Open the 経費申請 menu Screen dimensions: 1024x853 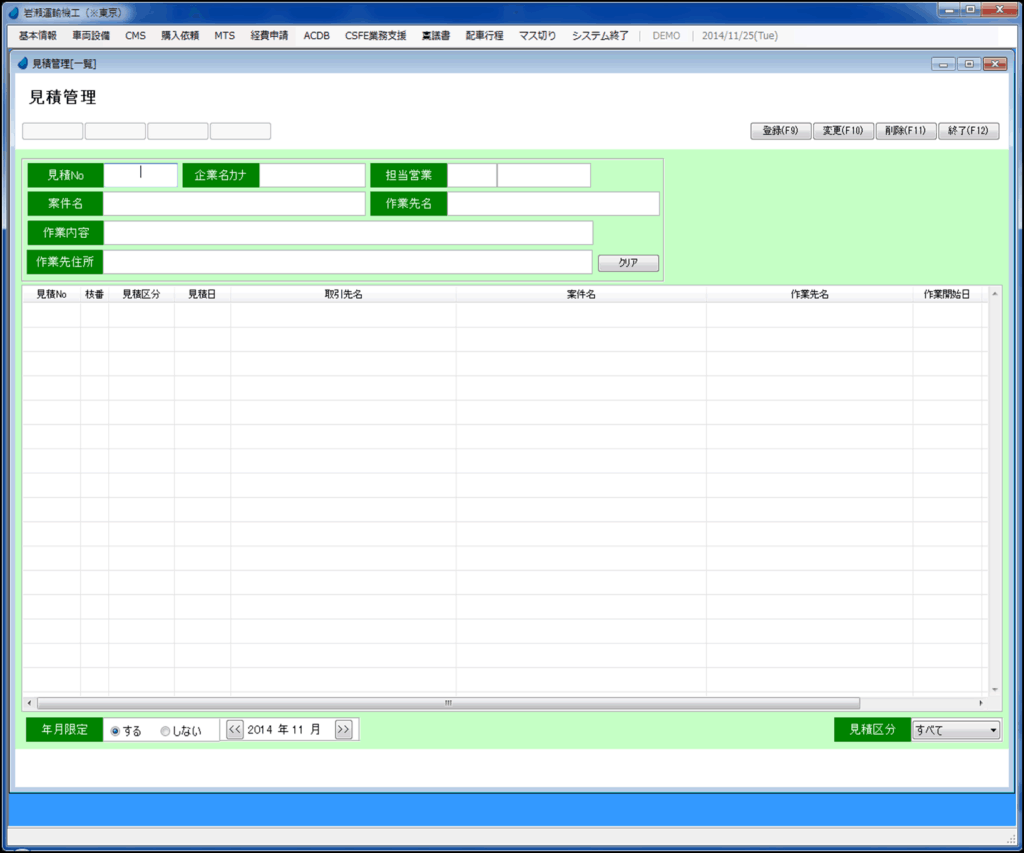(269, 35)
